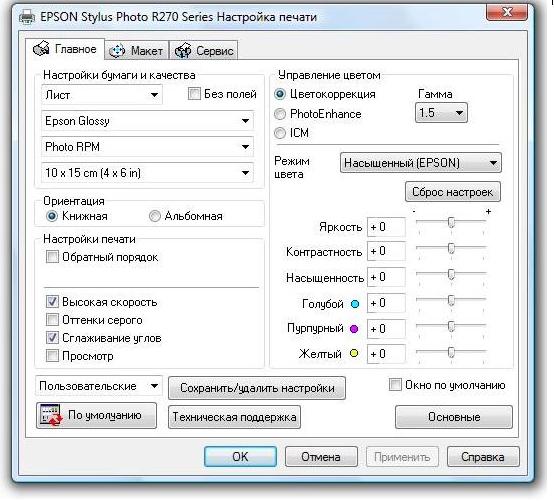Open the Epson Glossy paper type dropdown
The image size is (554, 502).
click(x=148, y=121)
